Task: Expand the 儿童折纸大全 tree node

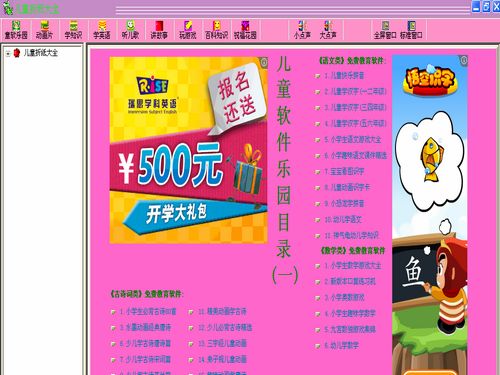Action: [8, 53]
